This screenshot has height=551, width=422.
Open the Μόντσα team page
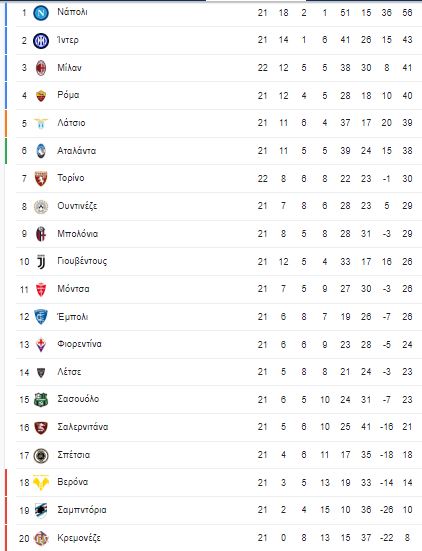point(73,289)
